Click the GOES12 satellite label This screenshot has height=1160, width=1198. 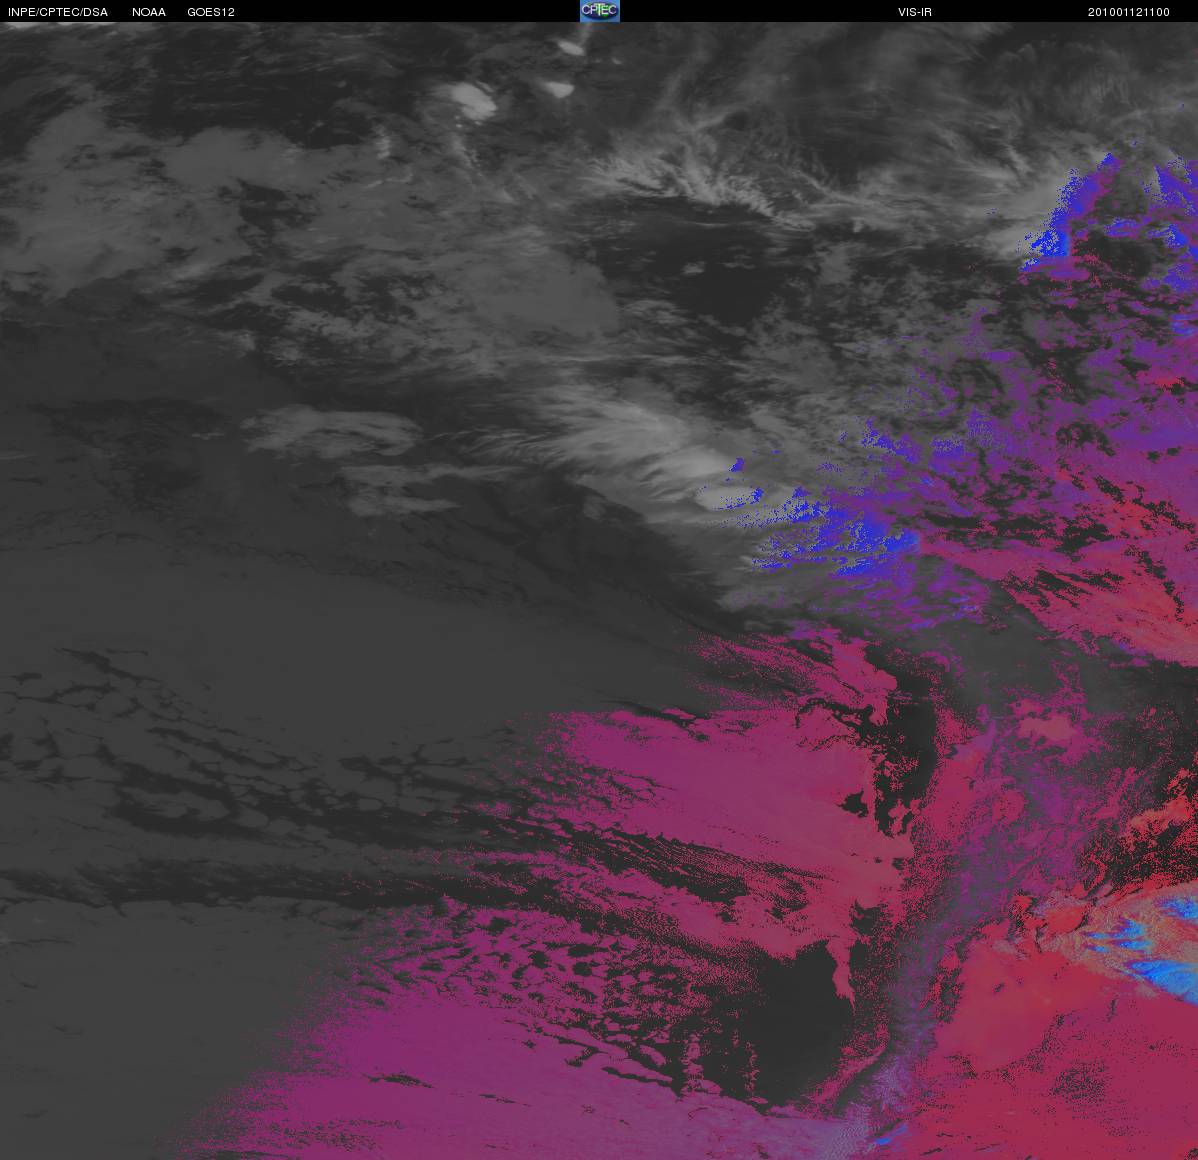(x=211, y=12)
